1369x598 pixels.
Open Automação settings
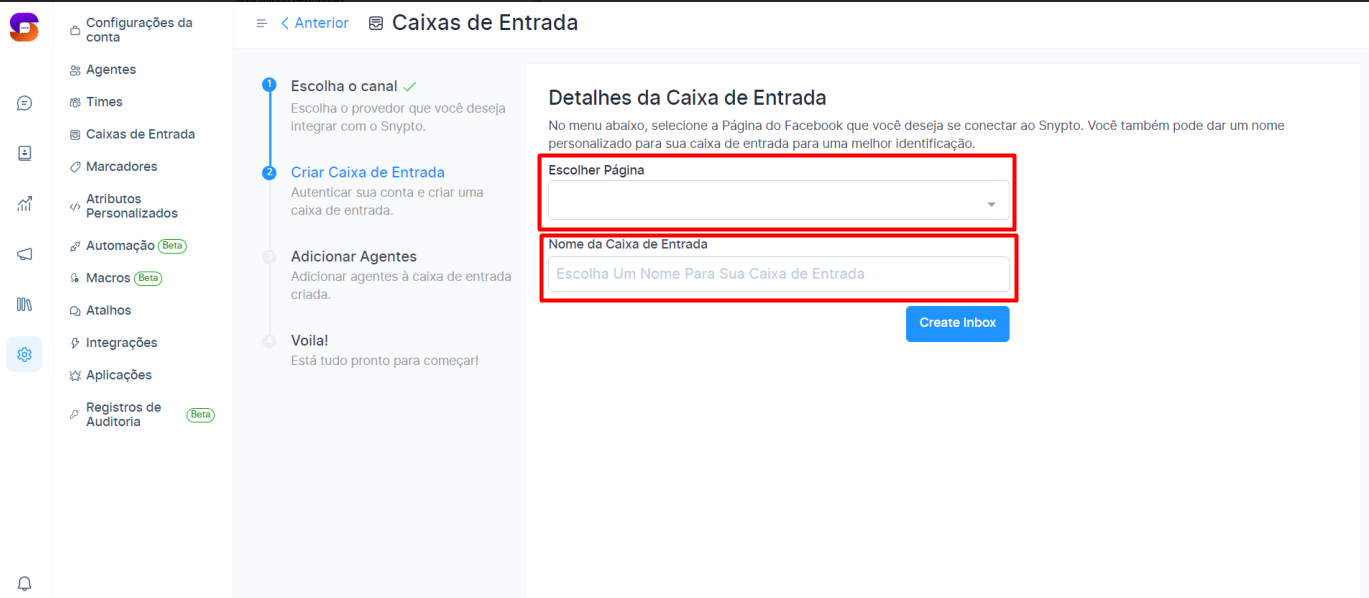(120, 245)
